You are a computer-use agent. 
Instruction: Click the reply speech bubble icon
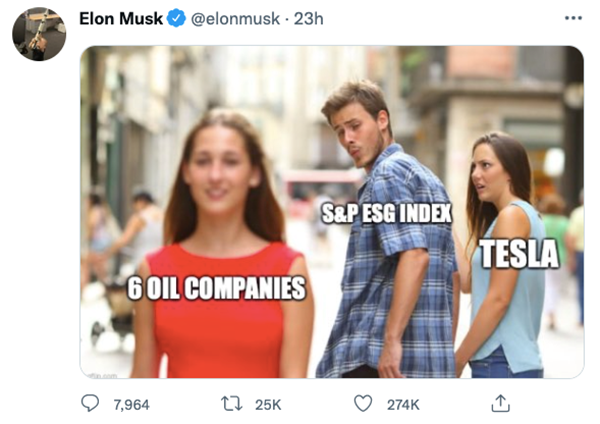pyautogui.click(x=91, y=403)
